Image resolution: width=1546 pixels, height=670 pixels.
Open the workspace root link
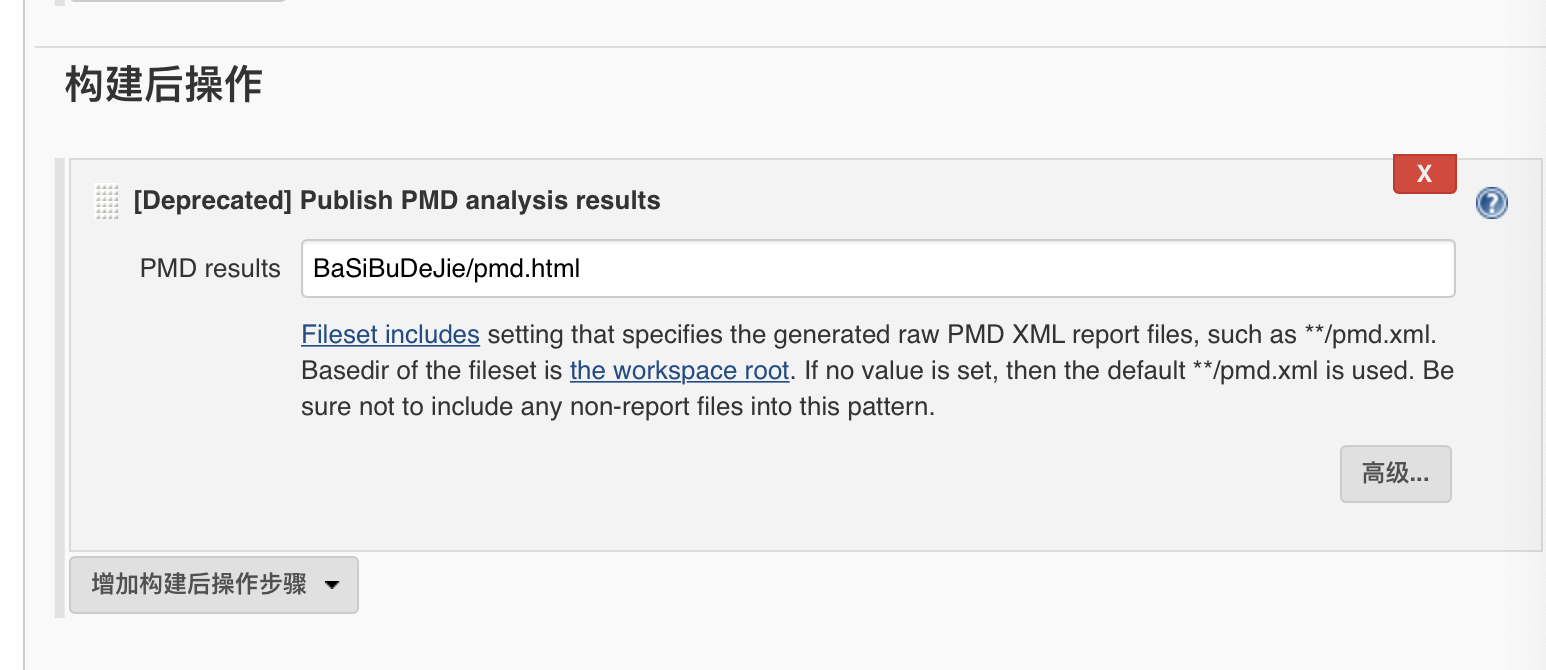[x=680, y=371]
